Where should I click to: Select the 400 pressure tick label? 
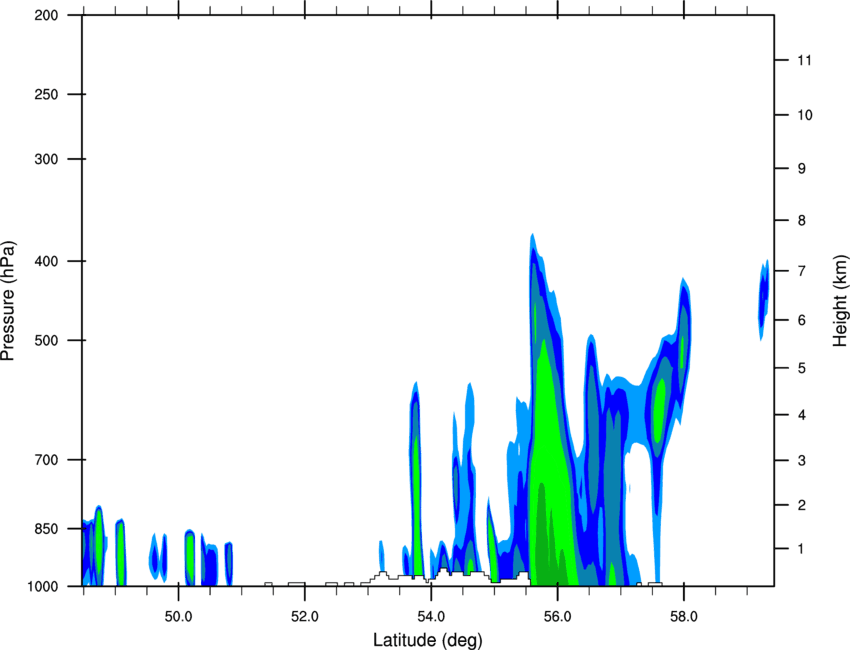click(x=46, y=261)
